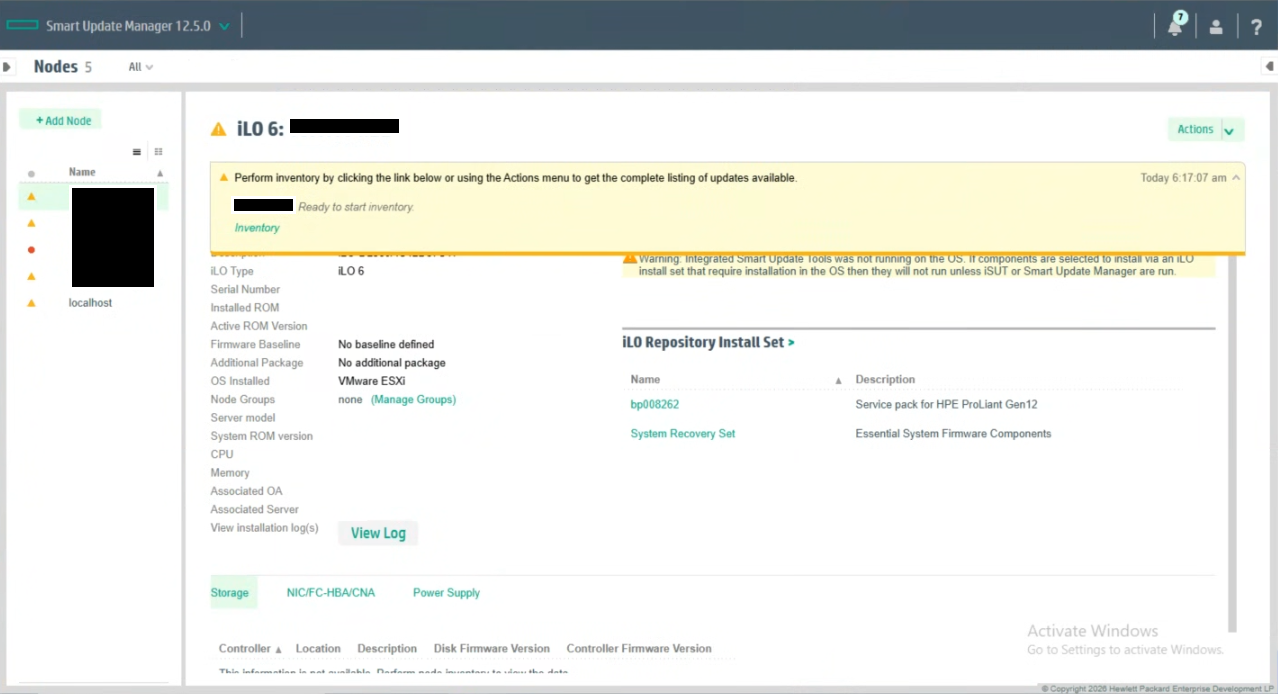Open the help question mark icon
1278x694 pixels.
(1257, 27)
